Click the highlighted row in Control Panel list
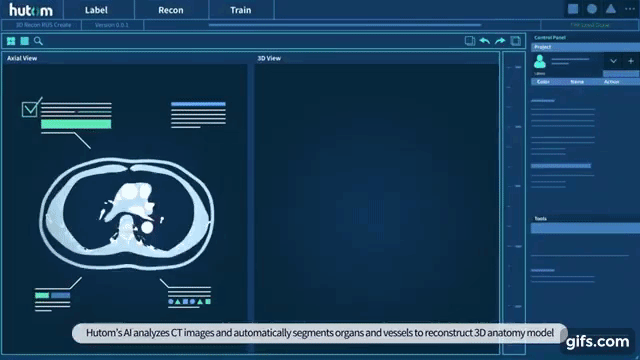The height and width of the screenshot is (360, 640). point(561,166)
